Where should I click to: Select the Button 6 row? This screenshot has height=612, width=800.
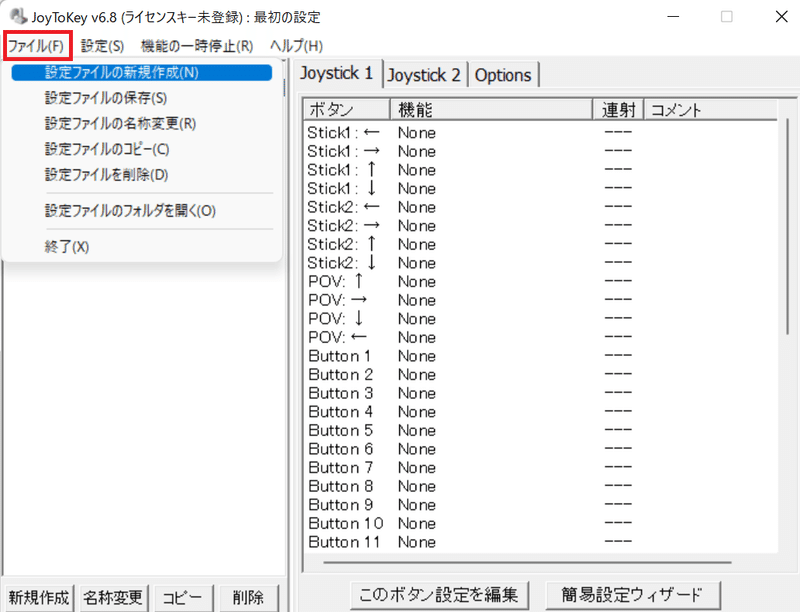click(541, 449)
